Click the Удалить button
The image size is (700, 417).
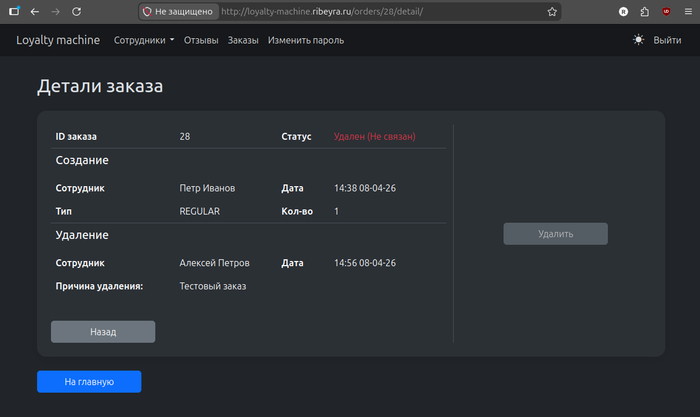click(555, 233)
